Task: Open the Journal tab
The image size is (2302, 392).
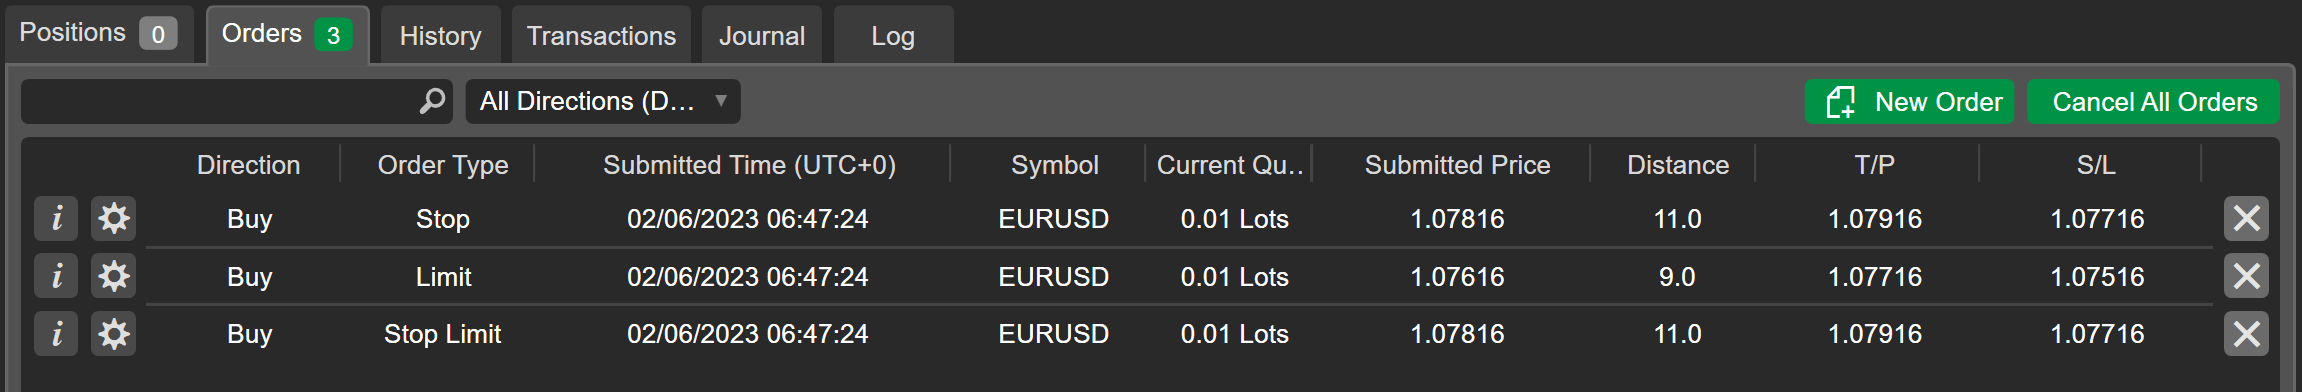Action: [x=762, y=36]
